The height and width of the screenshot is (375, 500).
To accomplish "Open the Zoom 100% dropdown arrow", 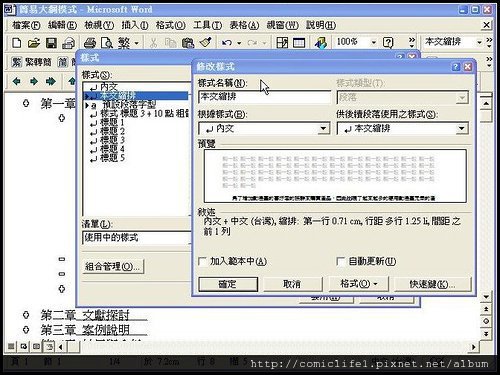I will [374, 42].
